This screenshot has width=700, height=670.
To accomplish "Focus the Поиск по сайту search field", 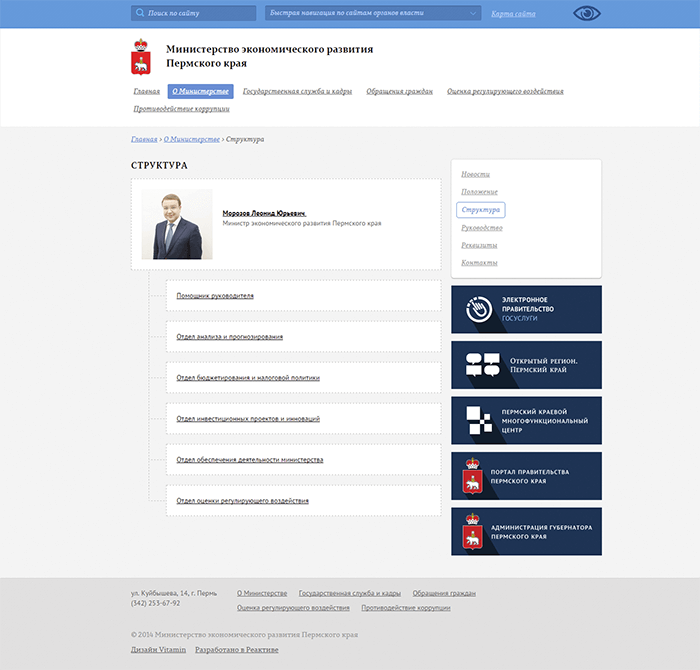I will (x=198, y=14).
